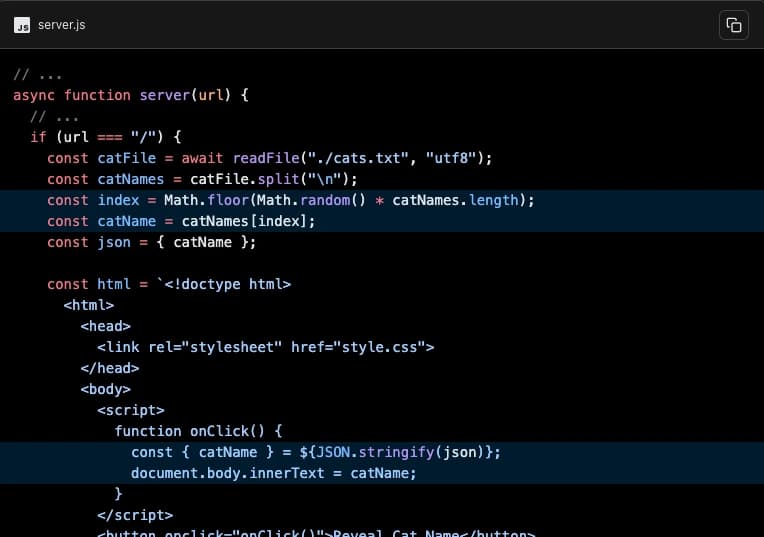The width and height of the screenshot is (764, 537).
Task: Click the readFile call in the code
Action: pyautogui.click(x=266, y=158)
